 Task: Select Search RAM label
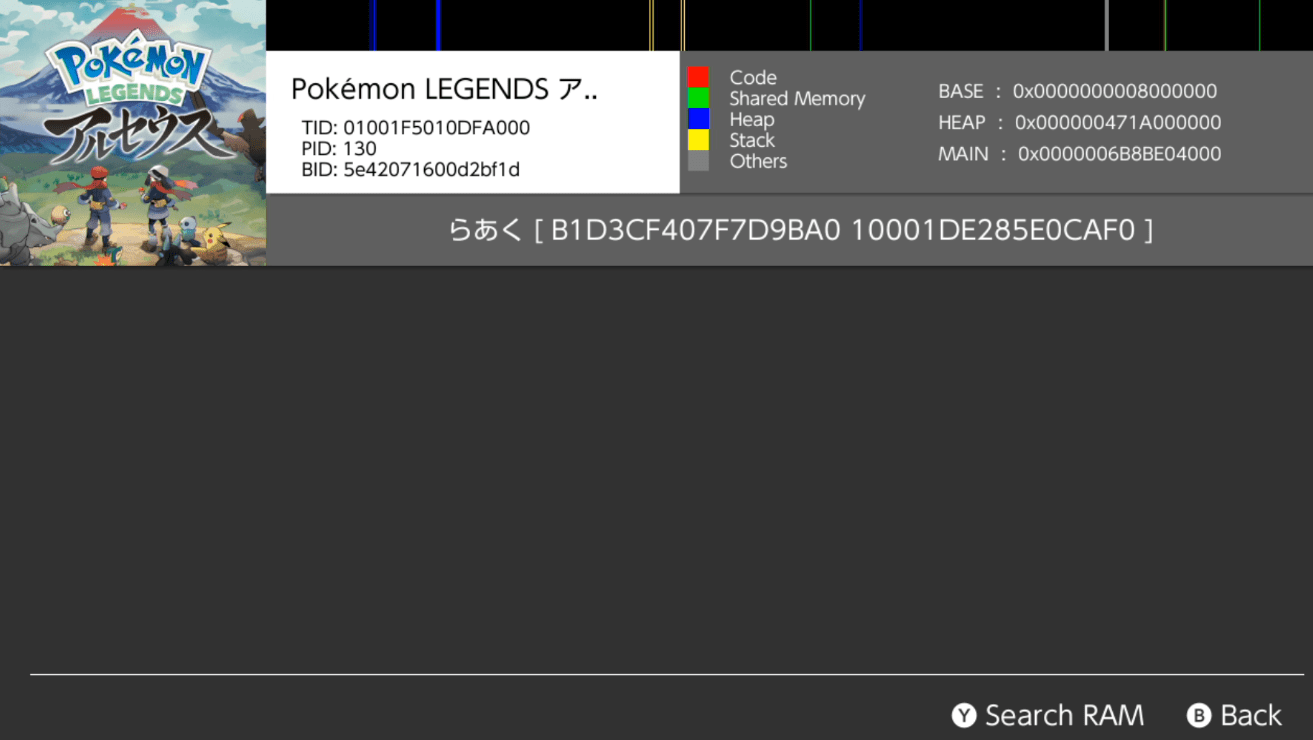[x=1064, y=715]
